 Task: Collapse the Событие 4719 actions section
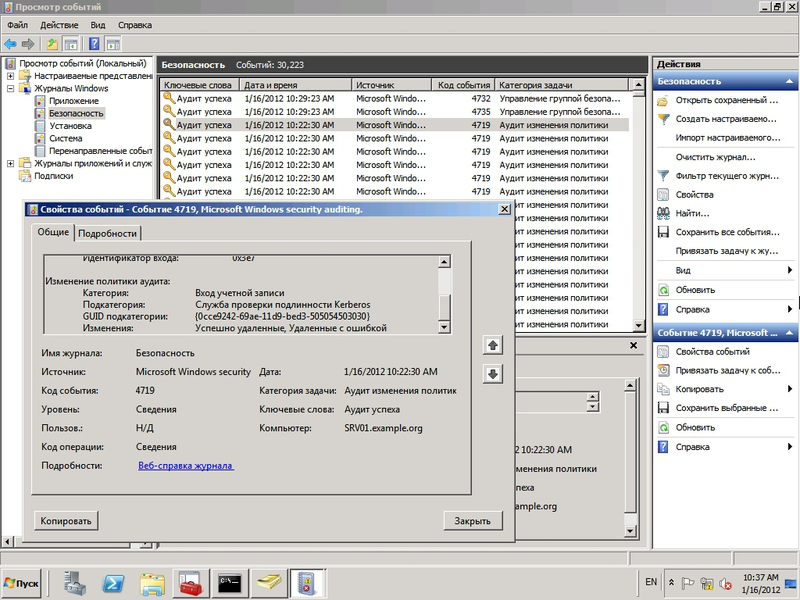[x=789, y=333]
